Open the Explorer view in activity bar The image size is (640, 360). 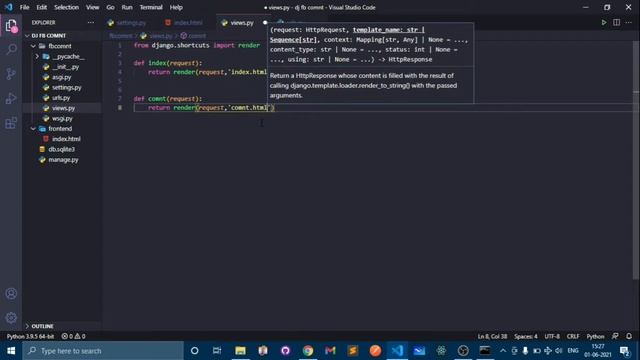coord(11,26)
